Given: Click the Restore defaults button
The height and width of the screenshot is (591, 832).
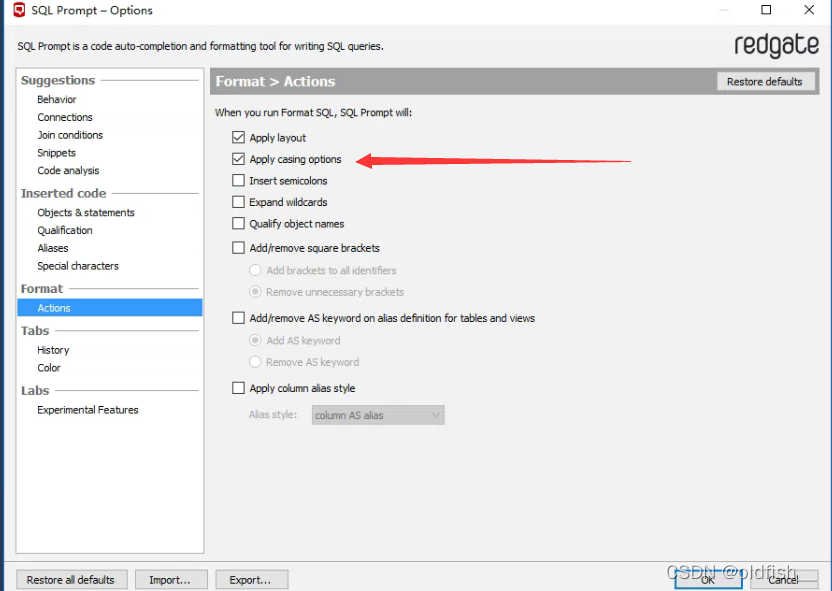Looking at the screenshot, I should (765, 82).
